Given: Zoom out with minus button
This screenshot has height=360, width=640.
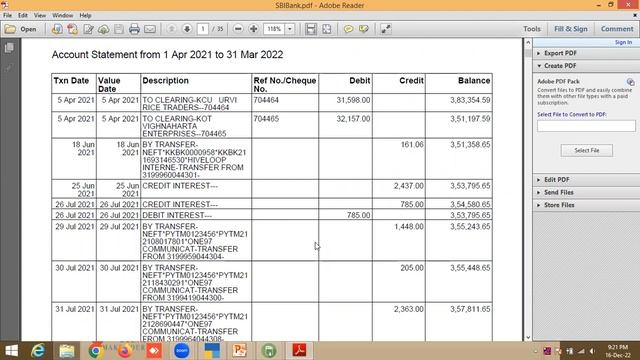Looking at the screenshot, I should [x=238, y=29].
